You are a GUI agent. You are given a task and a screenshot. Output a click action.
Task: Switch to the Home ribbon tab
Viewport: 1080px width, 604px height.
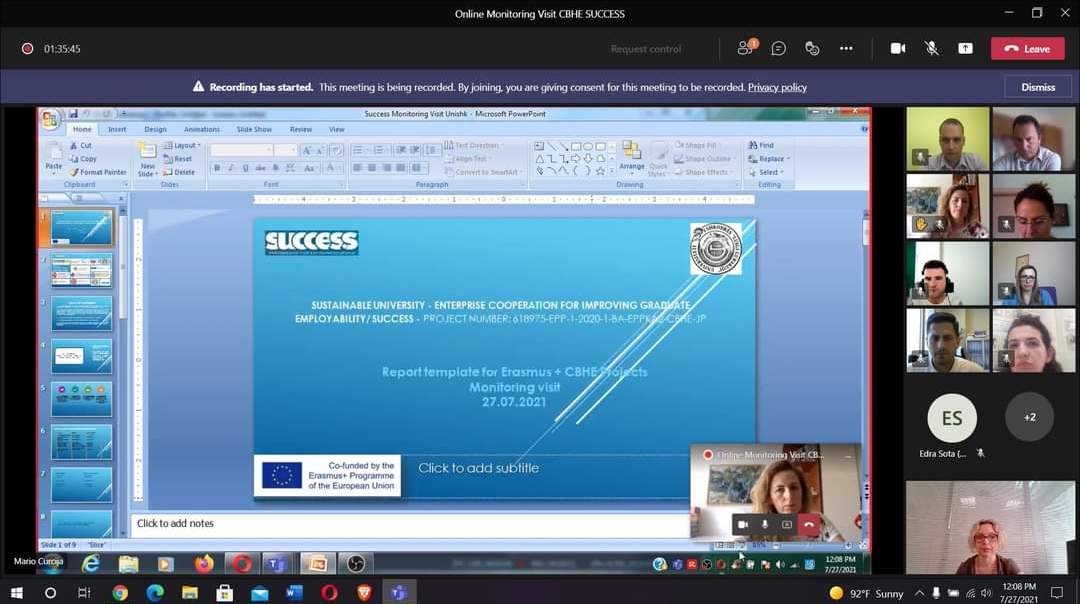[82, 129]
